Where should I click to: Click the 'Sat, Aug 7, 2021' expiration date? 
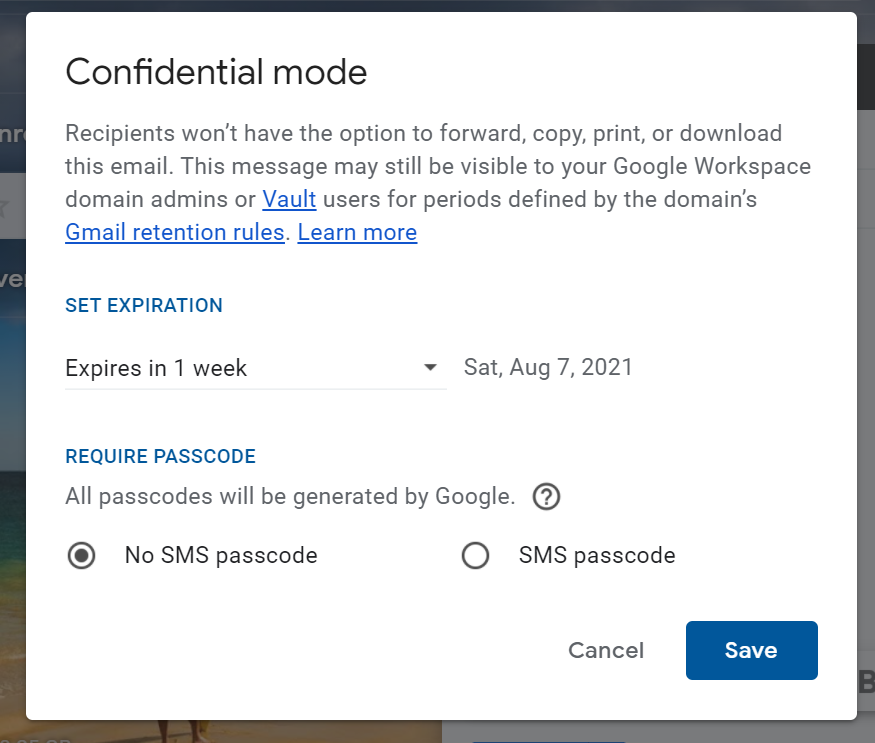coord(548,367)
